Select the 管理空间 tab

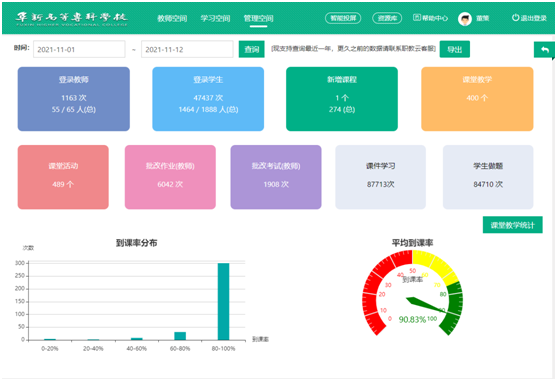(x=258, y=18)
